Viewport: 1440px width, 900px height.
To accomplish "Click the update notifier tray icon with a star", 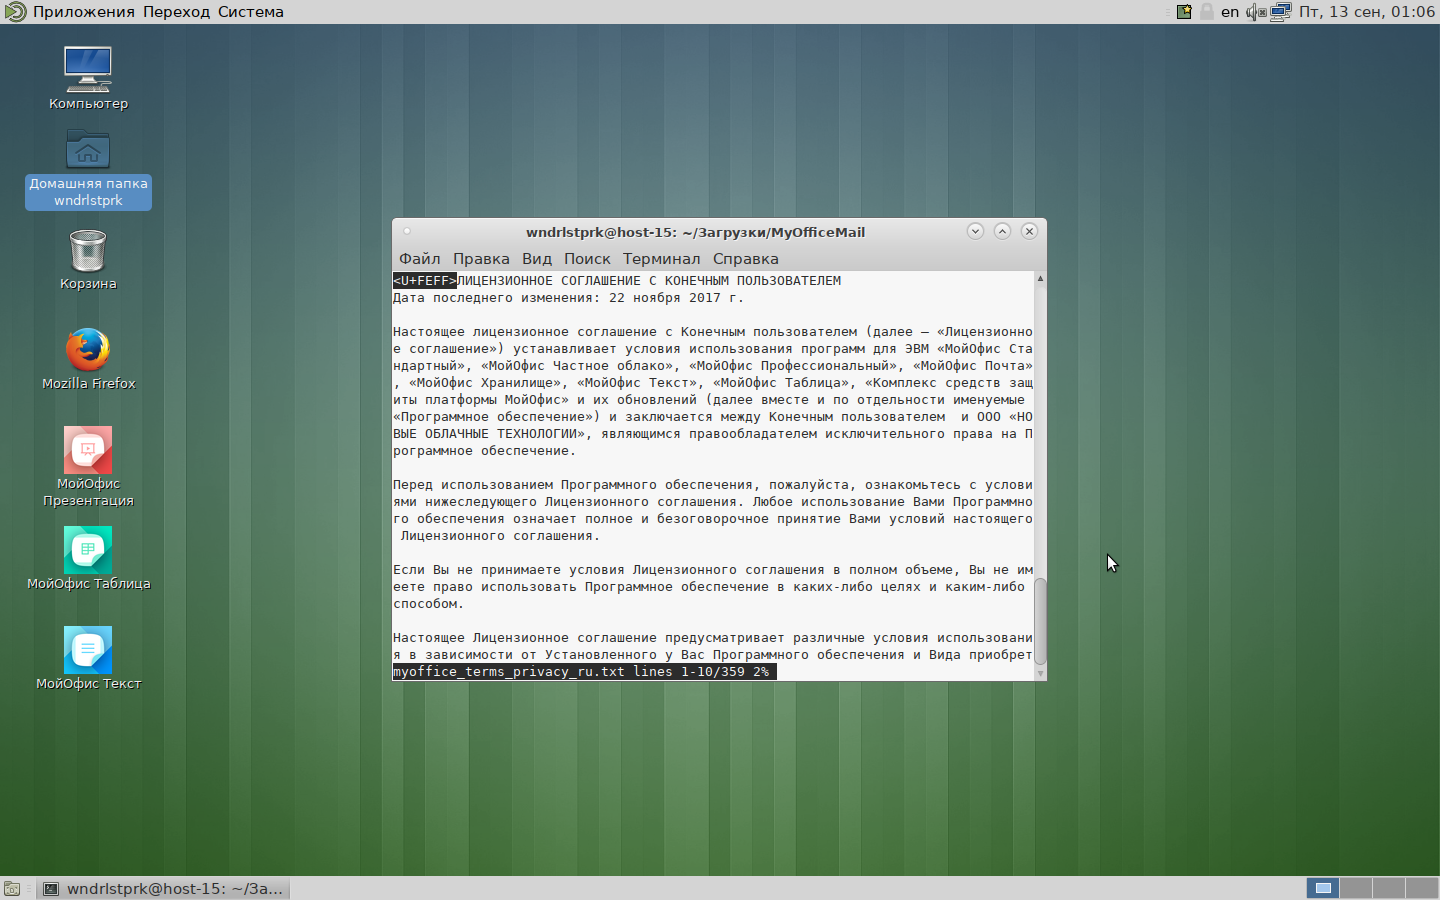I will [x=1184, y=12].
